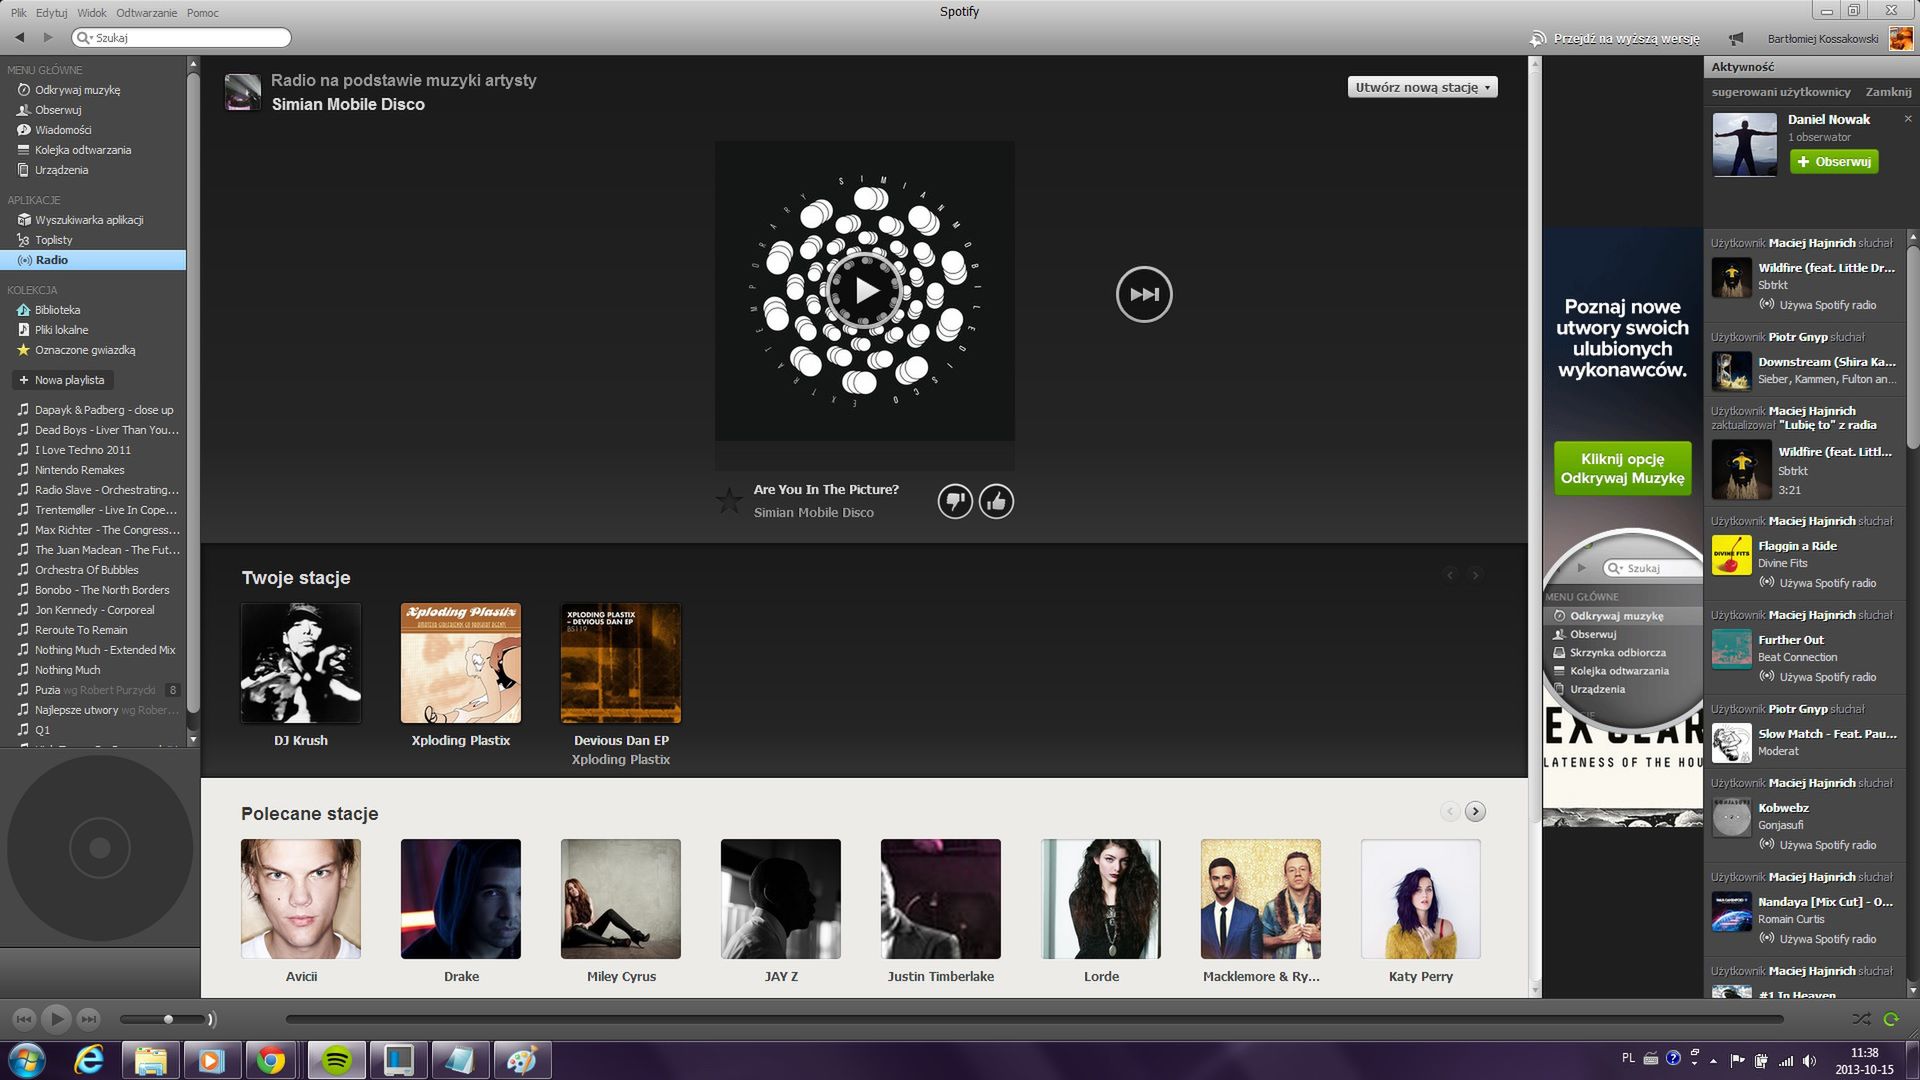This screenshot has height=1080, width=1920.
Task: Open Devious Dan EP station thumbnail
Action: (621, 663)
